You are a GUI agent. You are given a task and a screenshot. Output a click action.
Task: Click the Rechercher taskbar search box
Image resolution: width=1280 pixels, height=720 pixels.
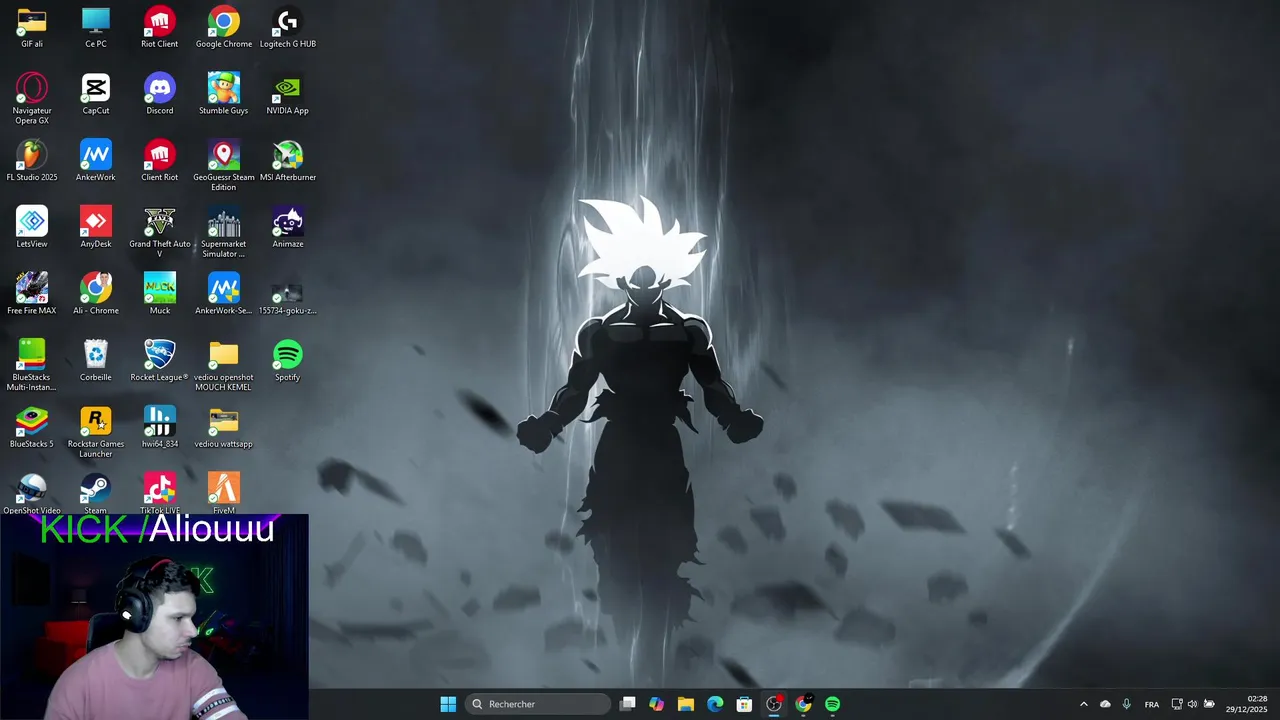click(x=538, y=704)
